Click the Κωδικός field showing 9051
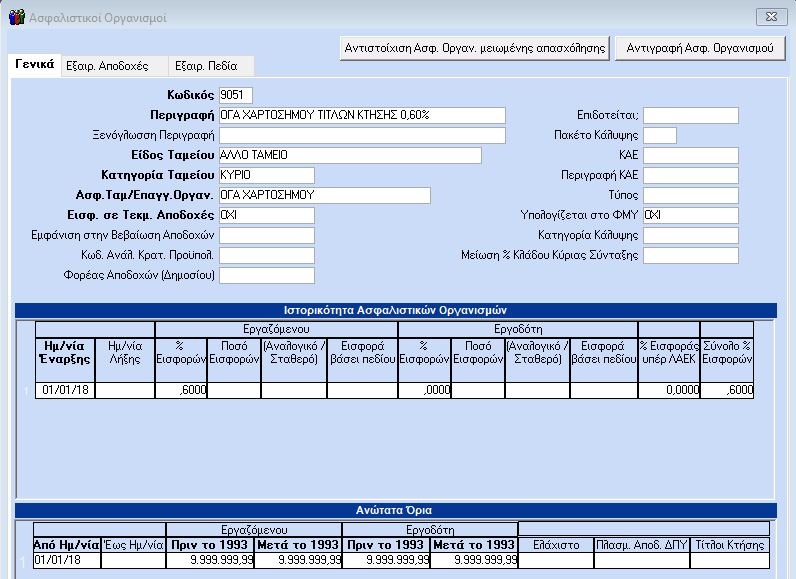Viewport: 796px width, 579px height. pos(236,95)
